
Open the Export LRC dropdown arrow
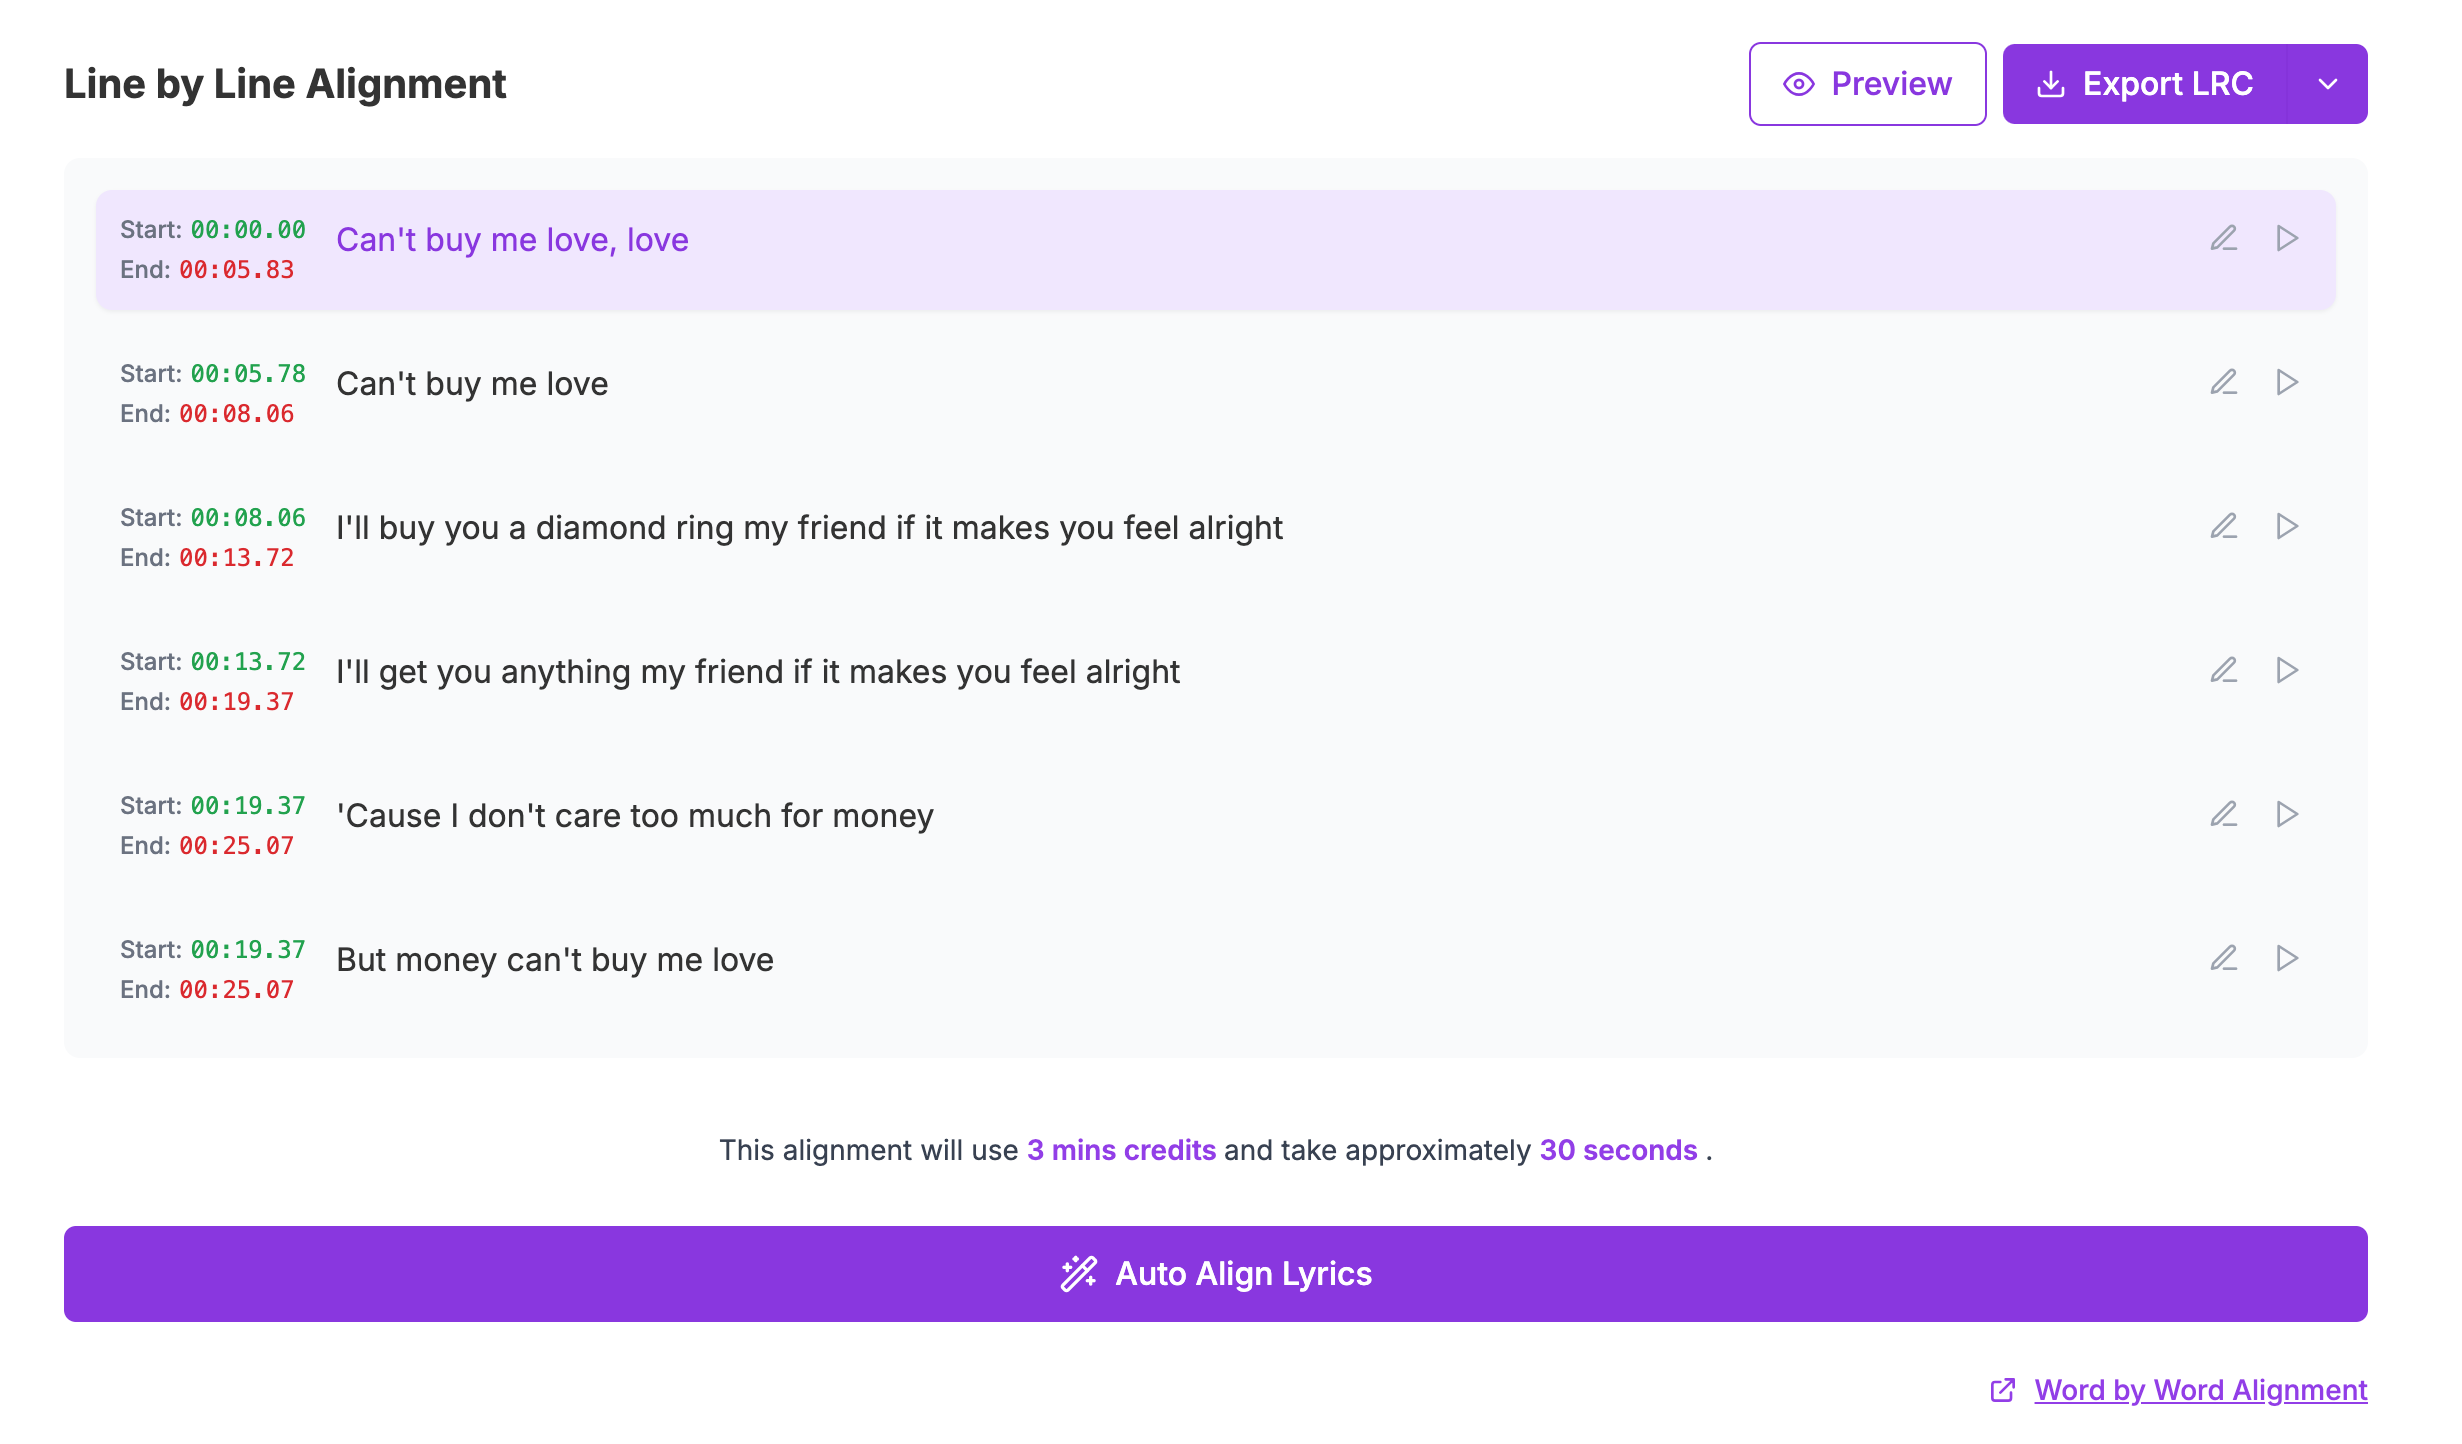coord(2328,84)
